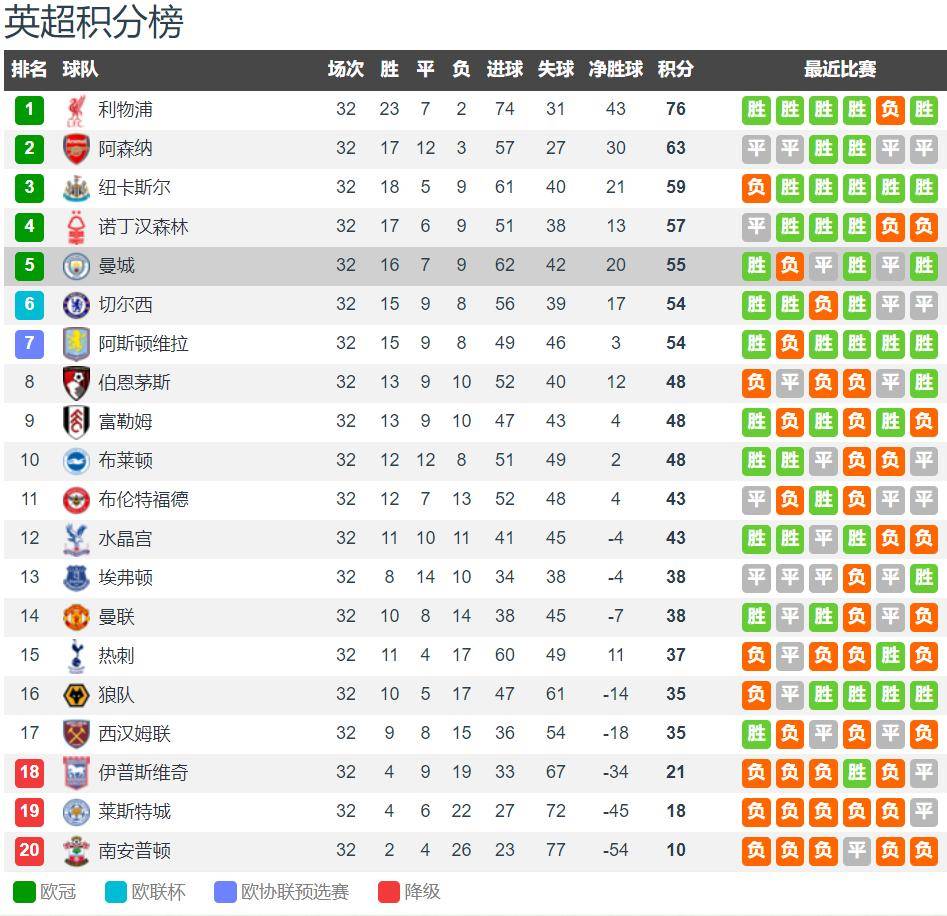The image size is (947, 916).
Task: Click the Newcastle club crest icon
Action: pos(76,188)
